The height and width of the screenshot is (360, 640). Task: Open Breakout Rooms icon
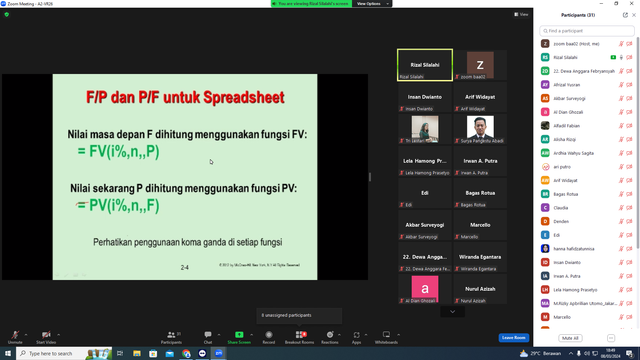click(x=301, y=335)
